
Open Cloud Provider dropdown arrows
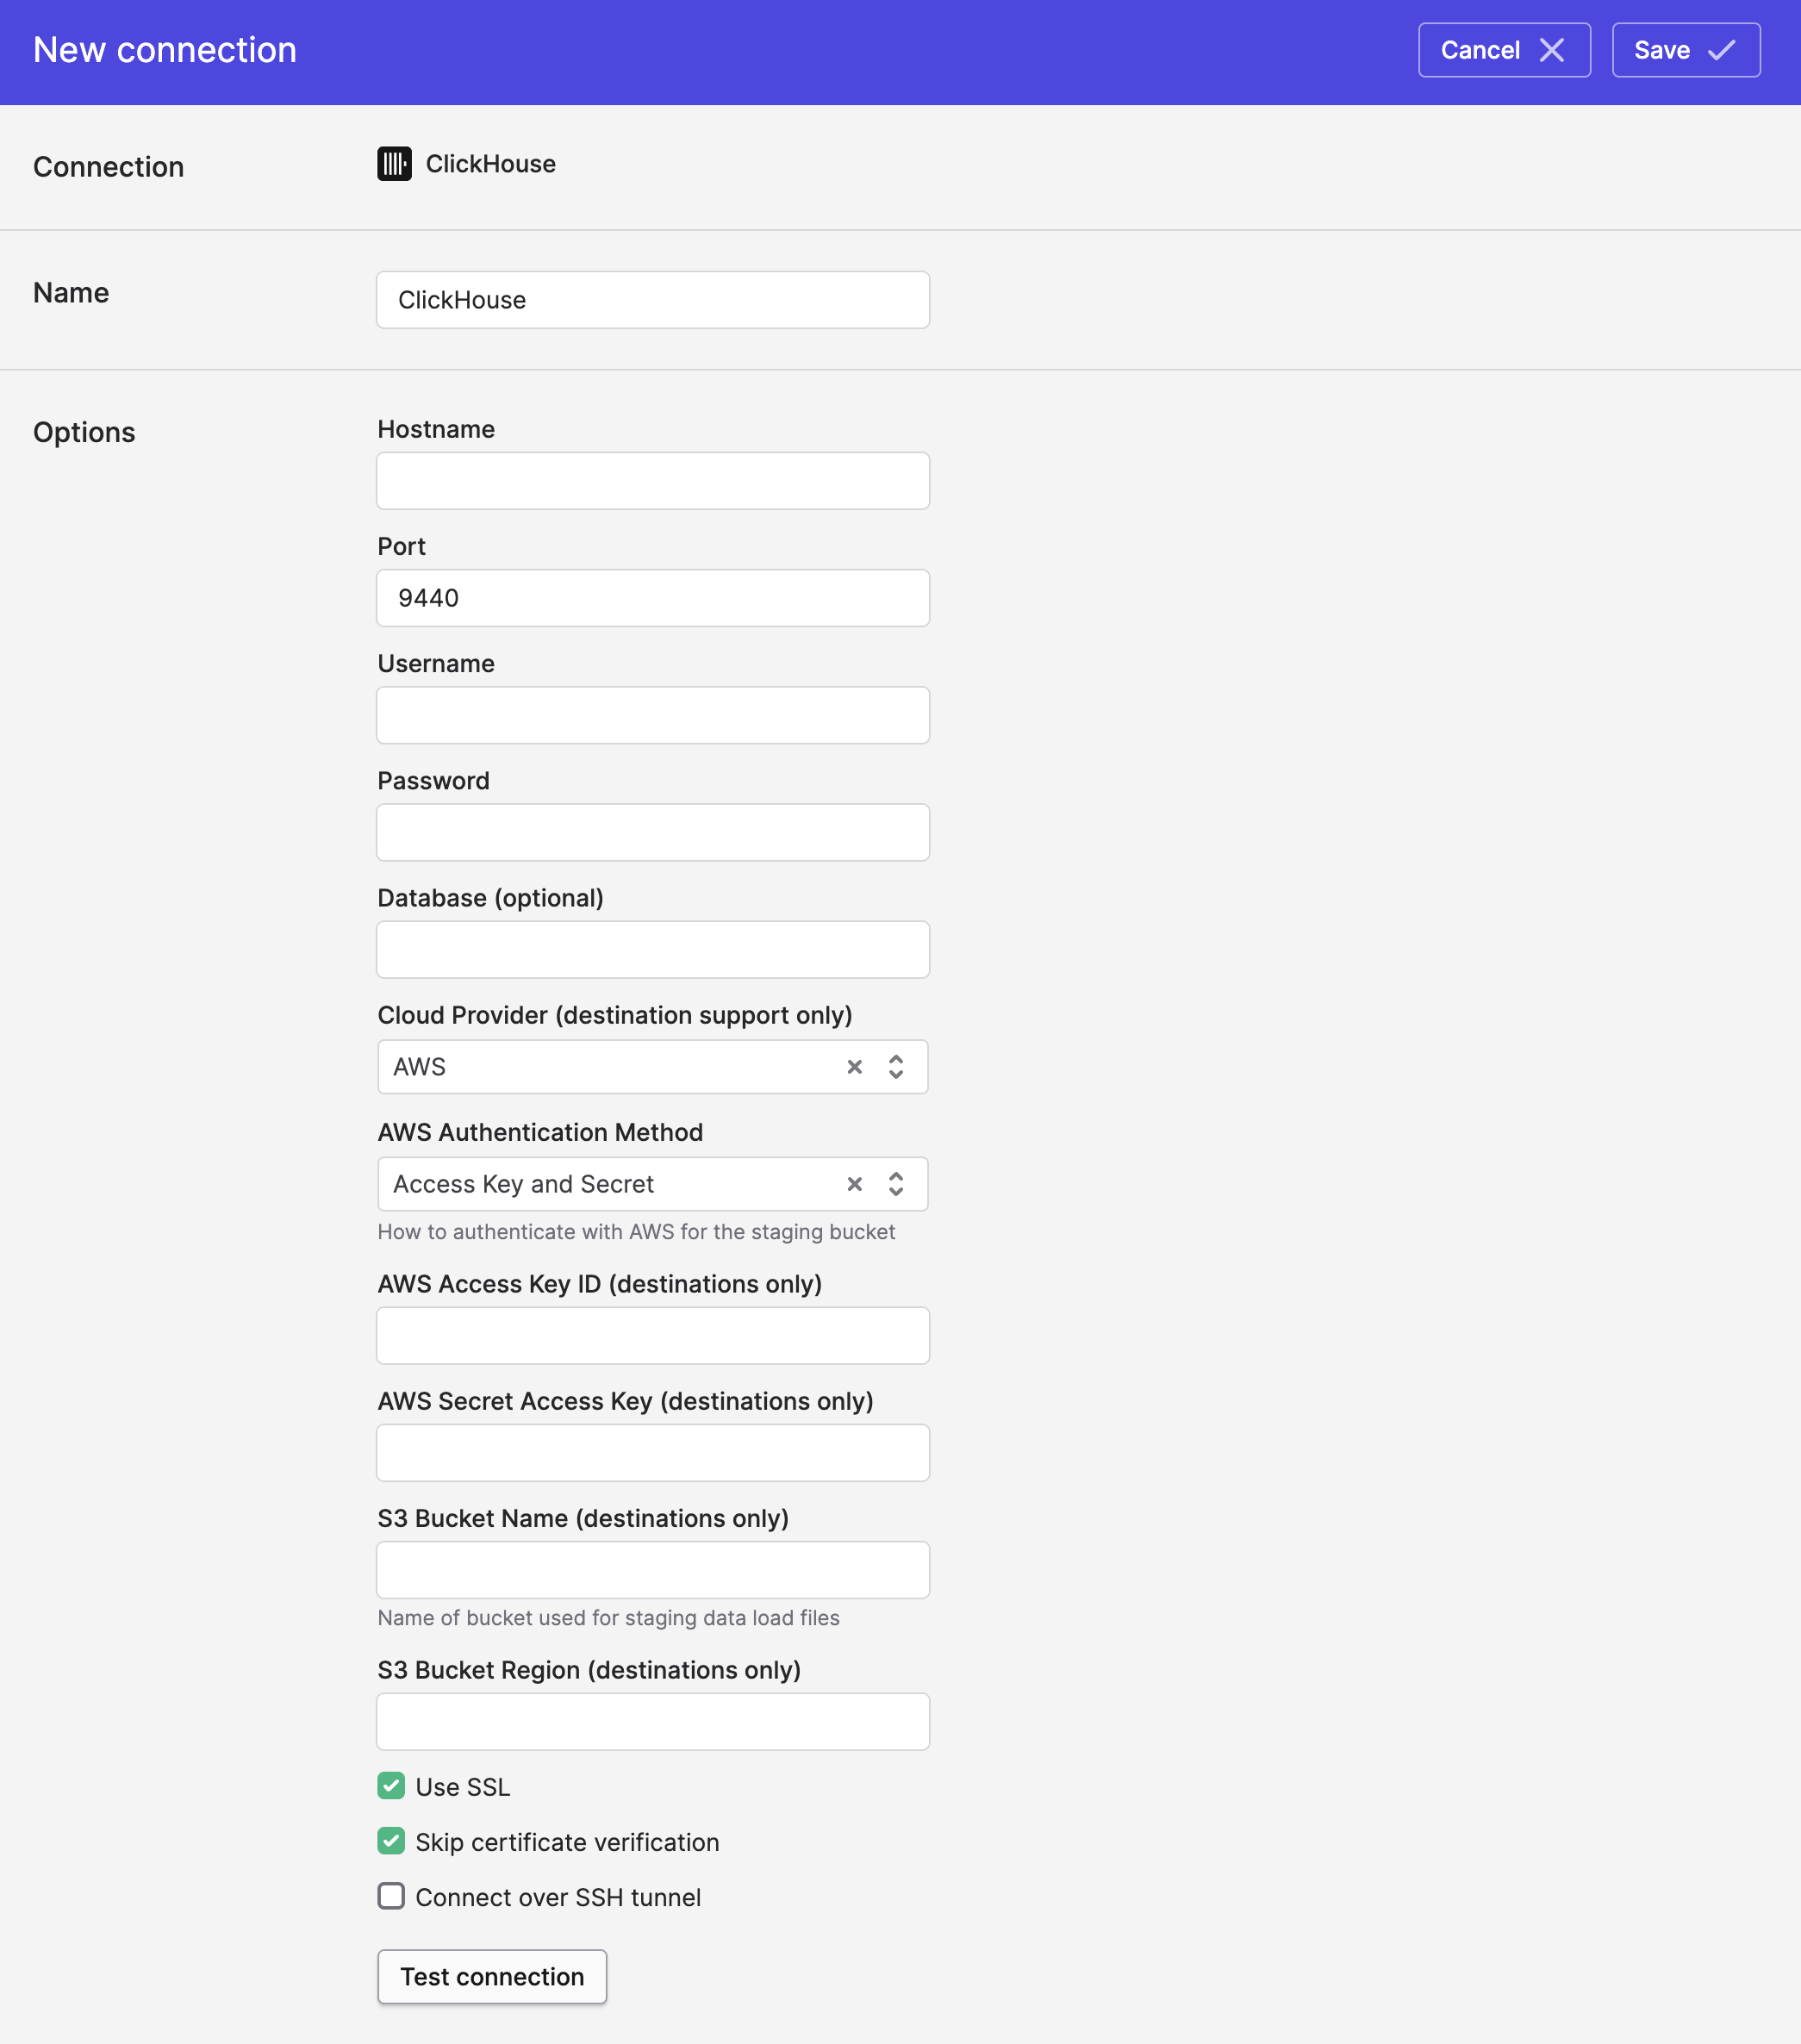[x=896, y=1067]
